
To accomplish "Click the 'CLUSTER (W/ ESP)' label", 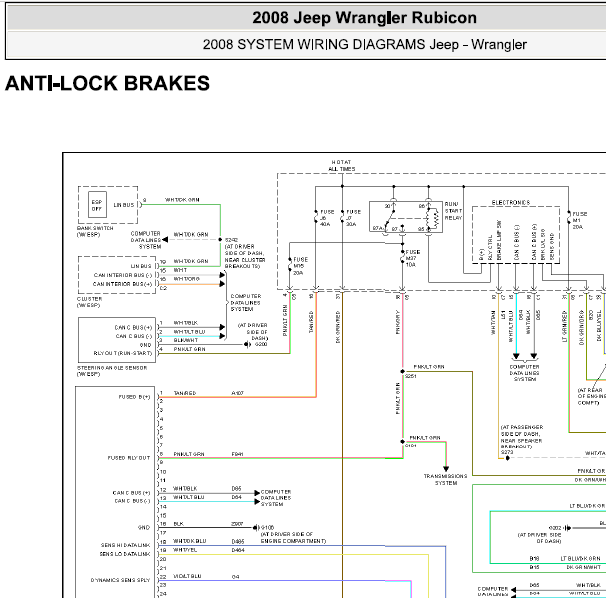I will [x=89, y=302].
